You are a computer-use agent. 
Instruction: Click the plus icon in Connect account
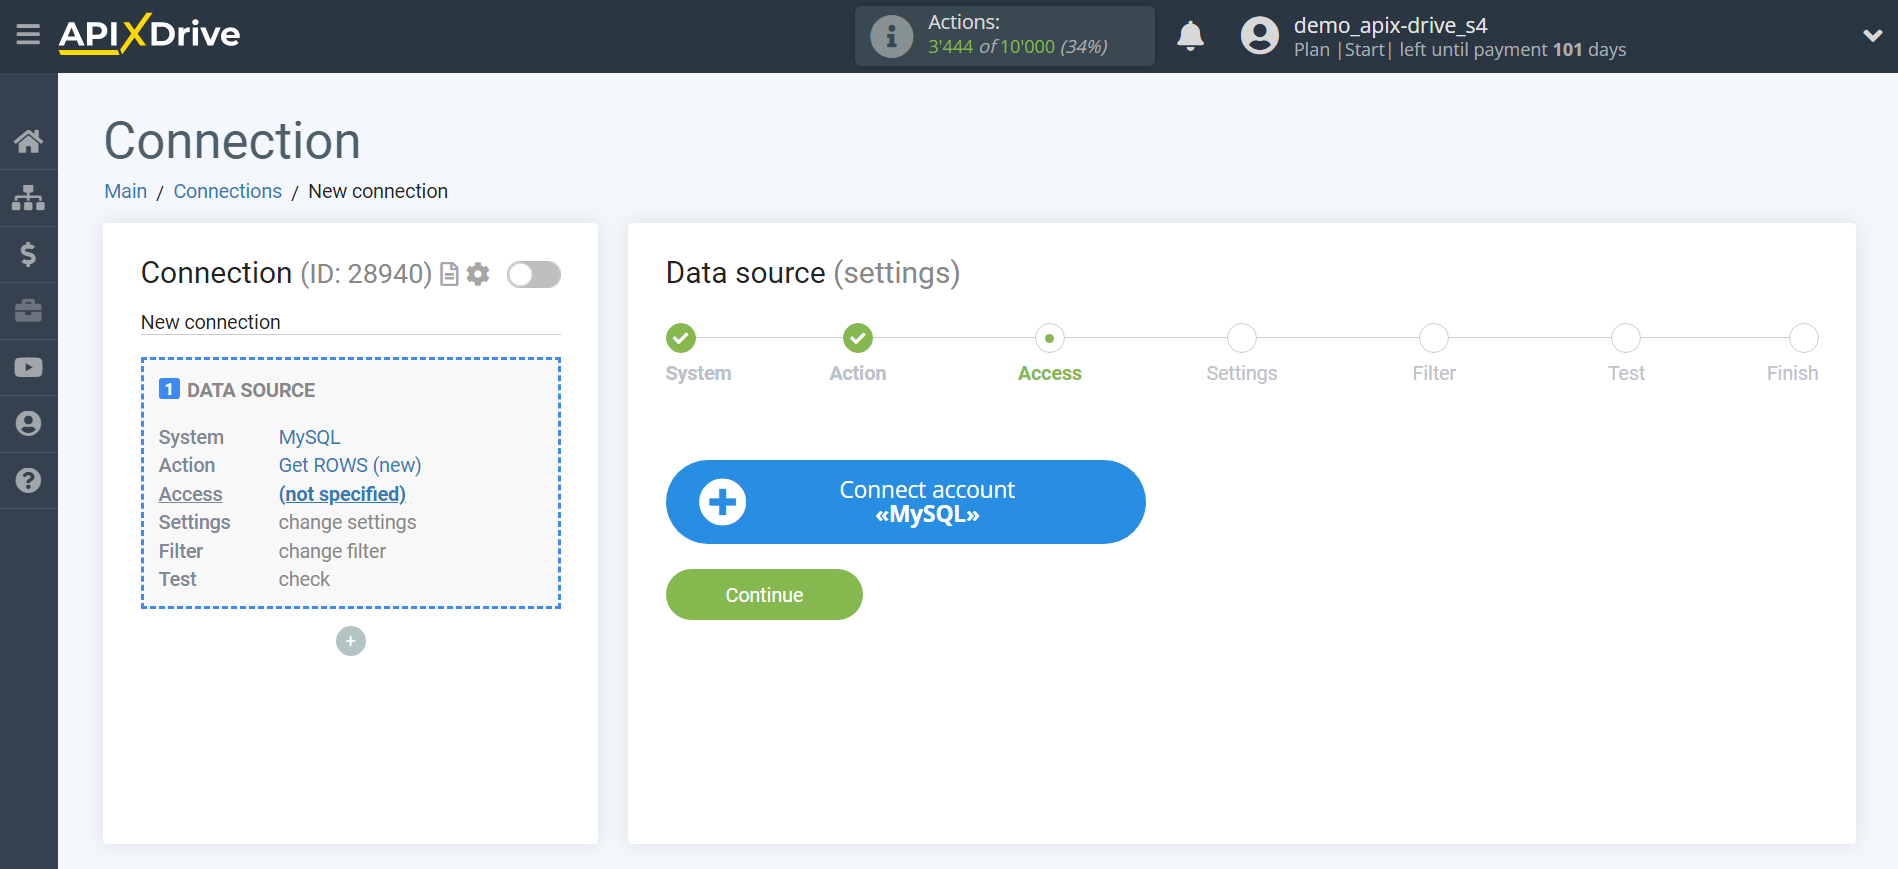pyautogui.click(x=723, y=502)
